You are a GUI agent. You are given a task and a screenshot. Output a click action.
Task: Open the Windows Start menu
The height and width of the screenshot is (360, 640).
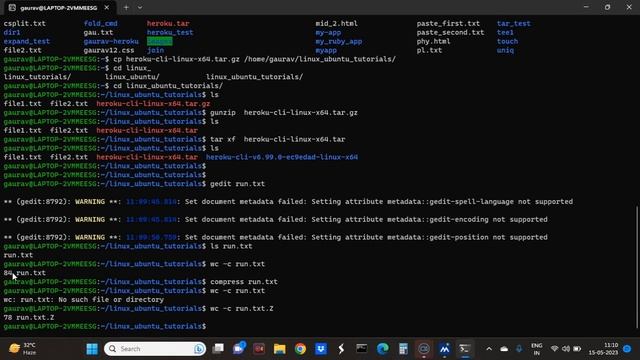click(x=92, y=349)
